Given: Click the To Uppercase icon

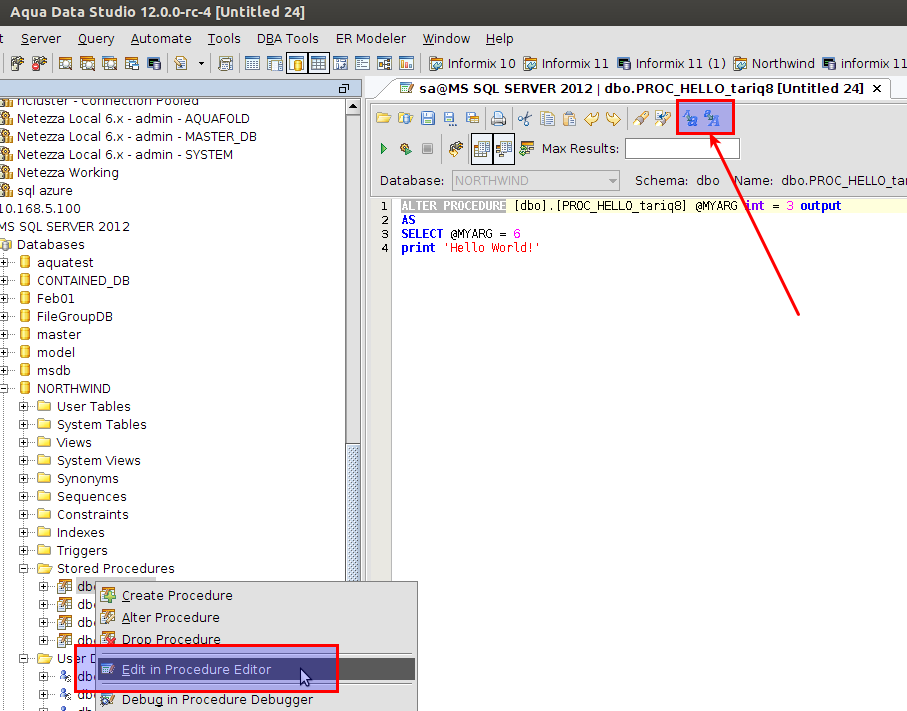Looking at the screenshot, I should coord(713,119).
